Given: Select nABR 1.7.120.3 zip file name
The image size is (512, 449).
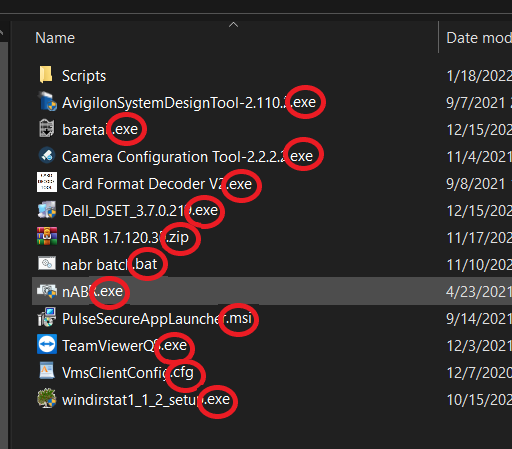Looking at the screenshot, I should point(125,238).
